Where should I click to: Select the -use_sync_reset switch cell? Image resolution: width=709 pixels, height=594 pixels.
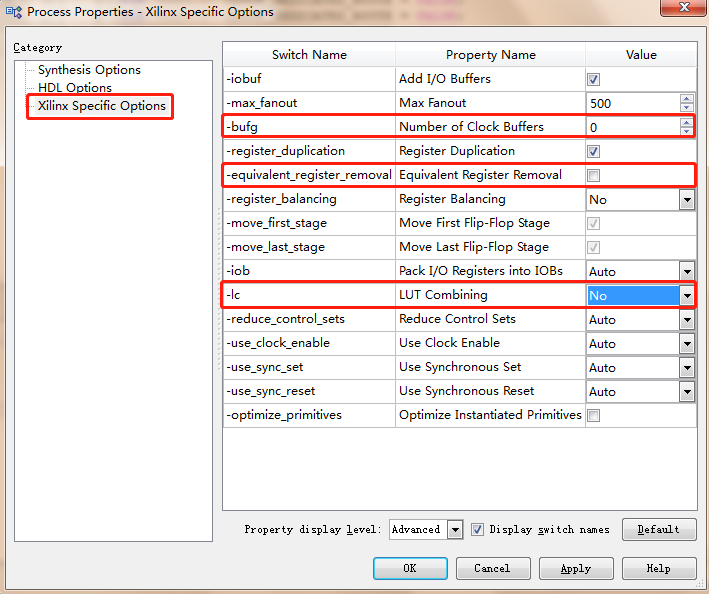309,391
